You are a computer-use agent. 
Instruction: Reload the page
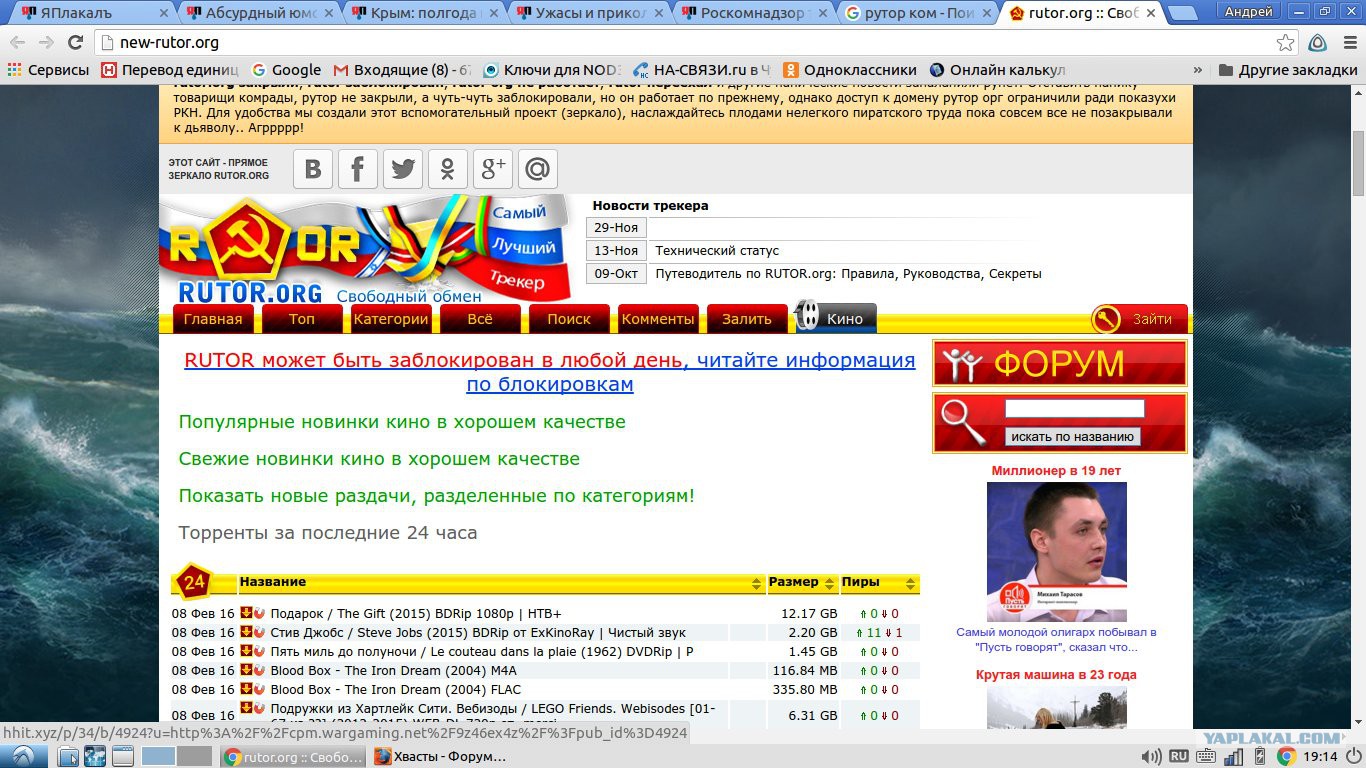pyautogui.click(x=75, y=43)
